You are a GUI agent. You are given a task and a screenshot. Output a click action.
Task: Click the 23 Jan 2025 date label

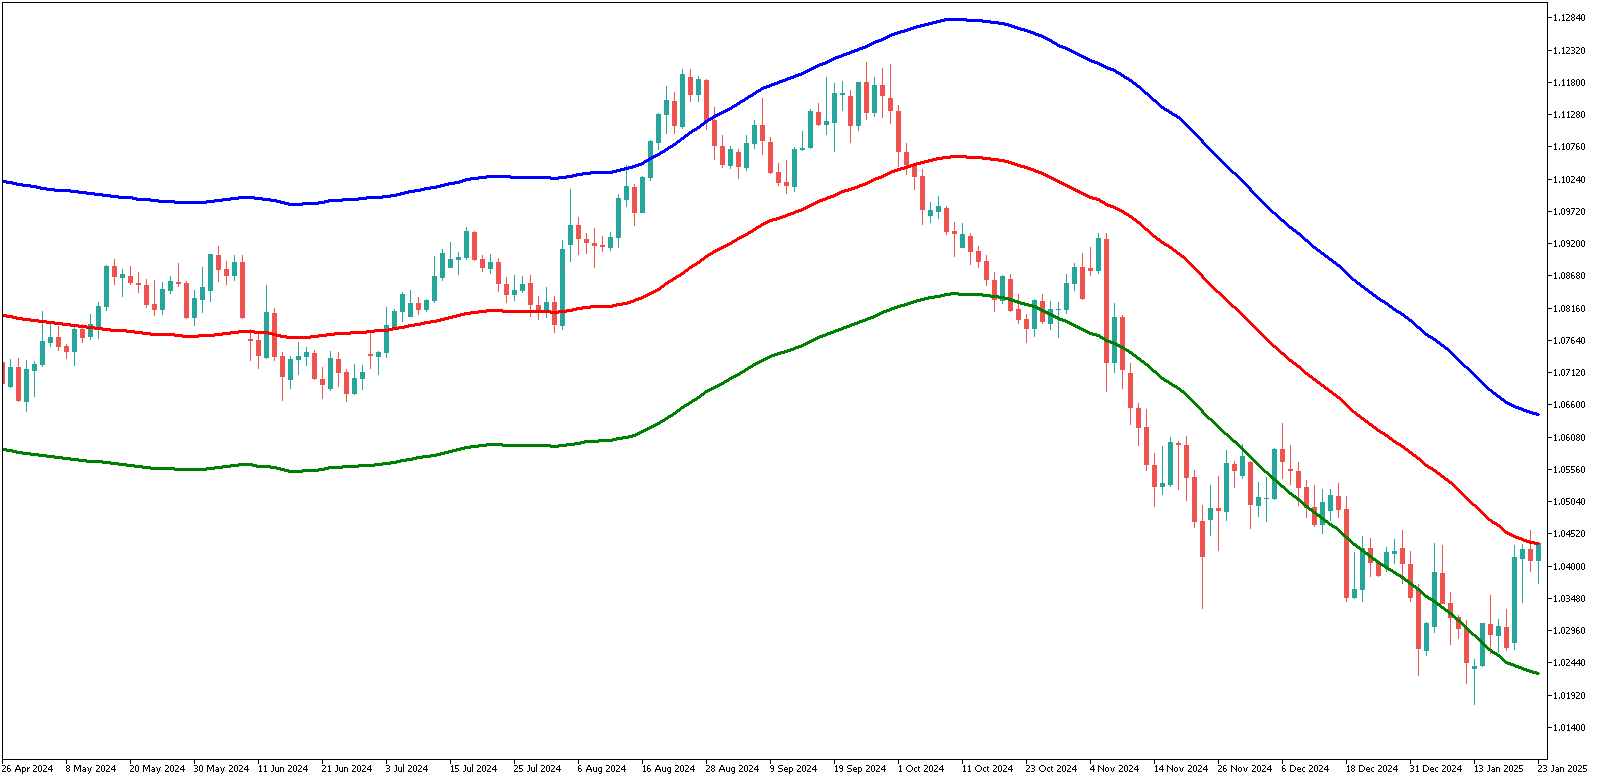click(1562, 769)
